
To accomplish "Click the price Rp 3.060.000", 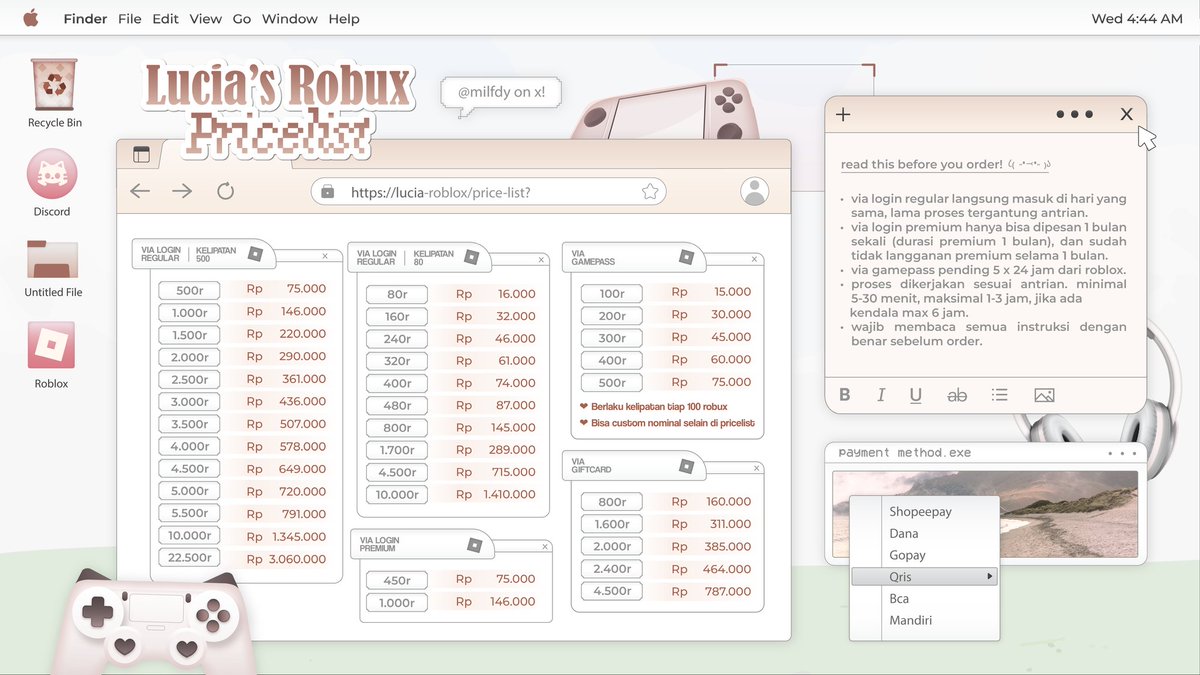I will (286, 559).
